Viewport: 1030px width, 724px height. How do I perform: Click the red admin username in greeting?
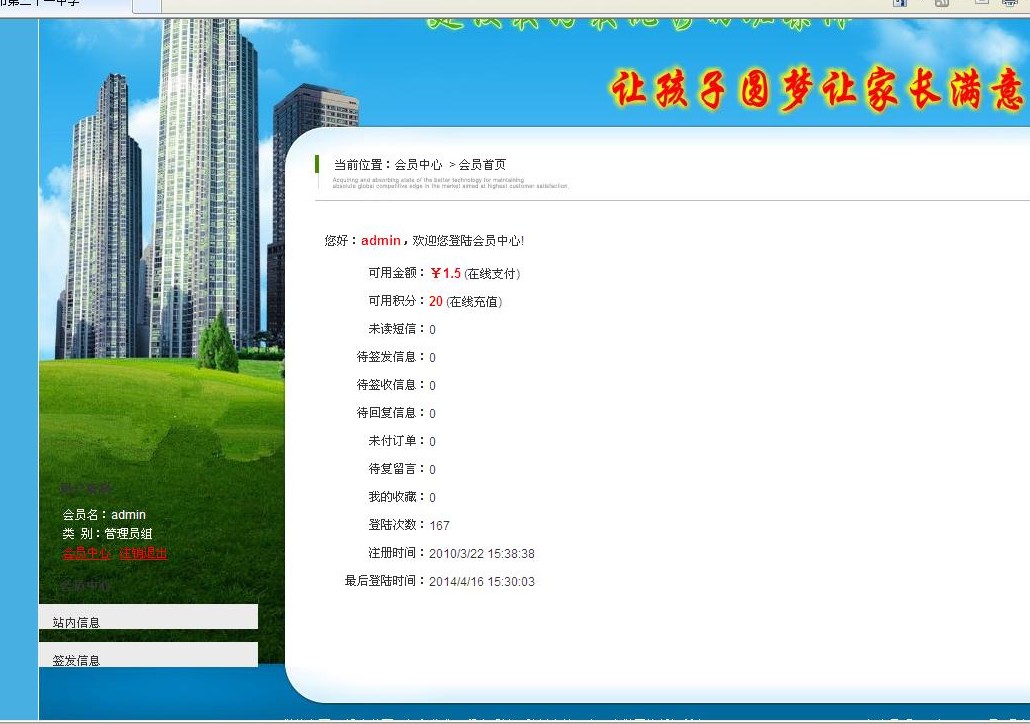(380, 241)
